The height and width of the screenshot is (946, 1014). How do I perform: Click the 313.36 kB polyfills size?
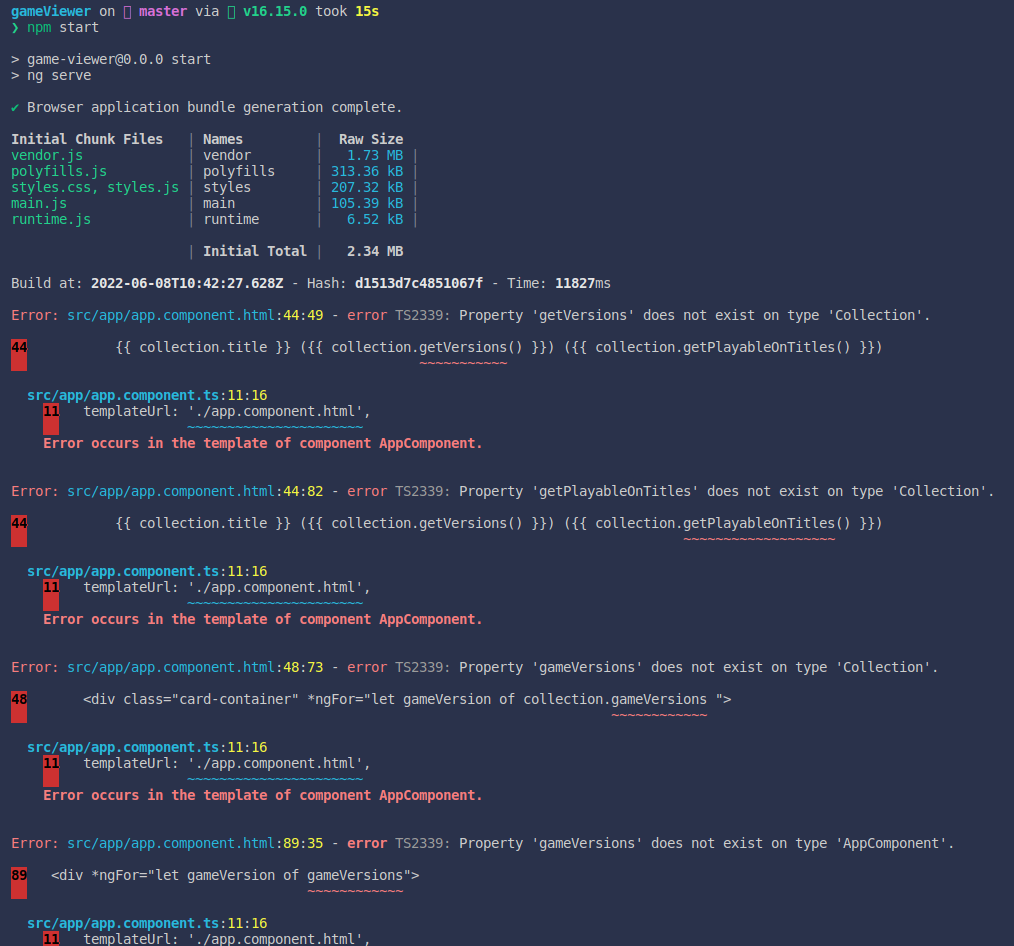click(x=367, y=171)
